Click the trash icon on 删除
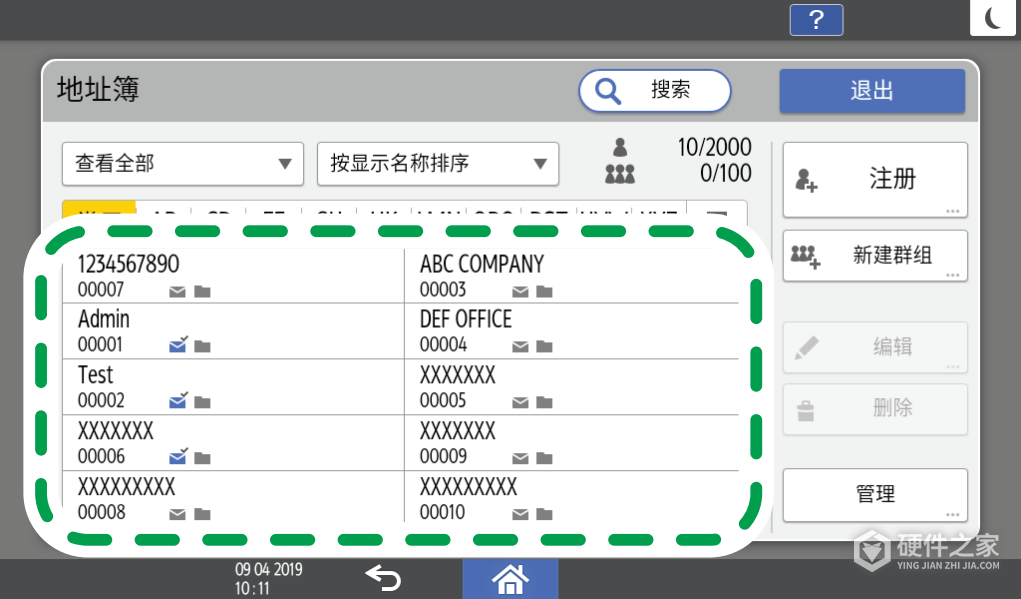Image resolution: width=1021 pixels, height=599 pixels. click(805, 411)
